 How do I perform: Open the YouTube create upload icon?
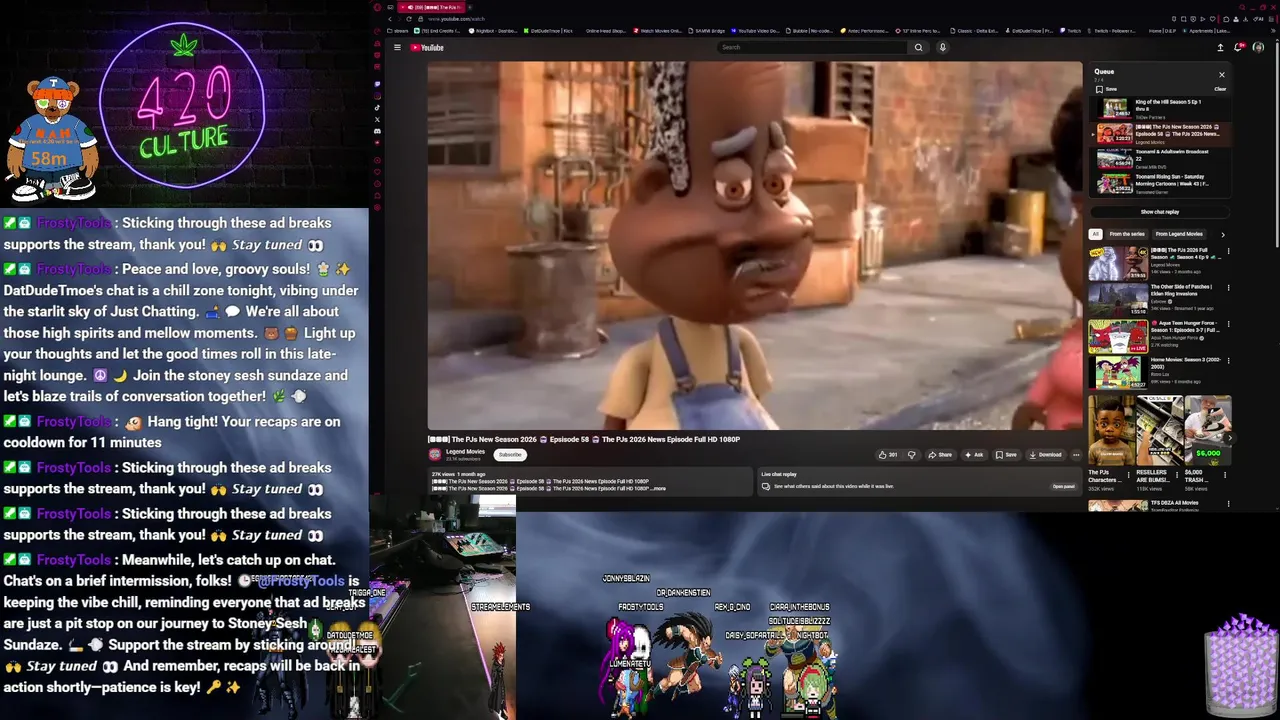pyautogui.click(x=1220, y=47)
